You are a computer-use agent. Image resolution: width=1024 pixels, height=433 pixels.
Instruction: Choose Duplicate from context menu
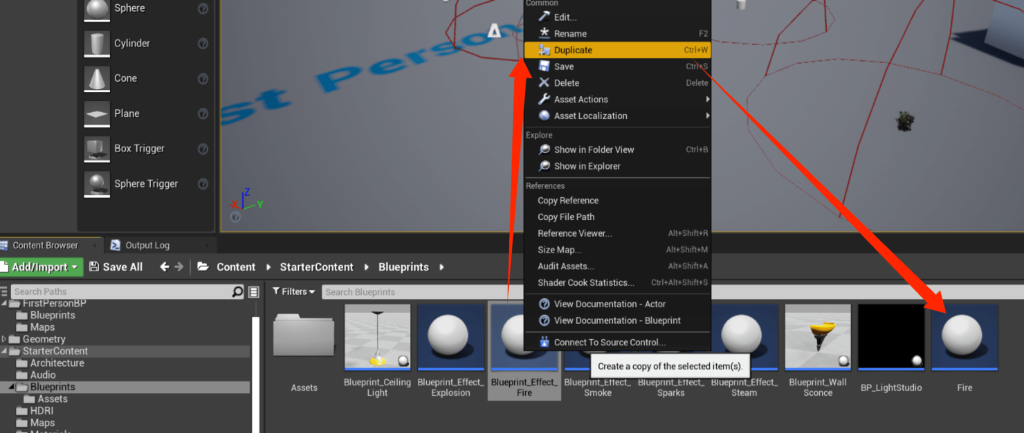pos(617,50)
